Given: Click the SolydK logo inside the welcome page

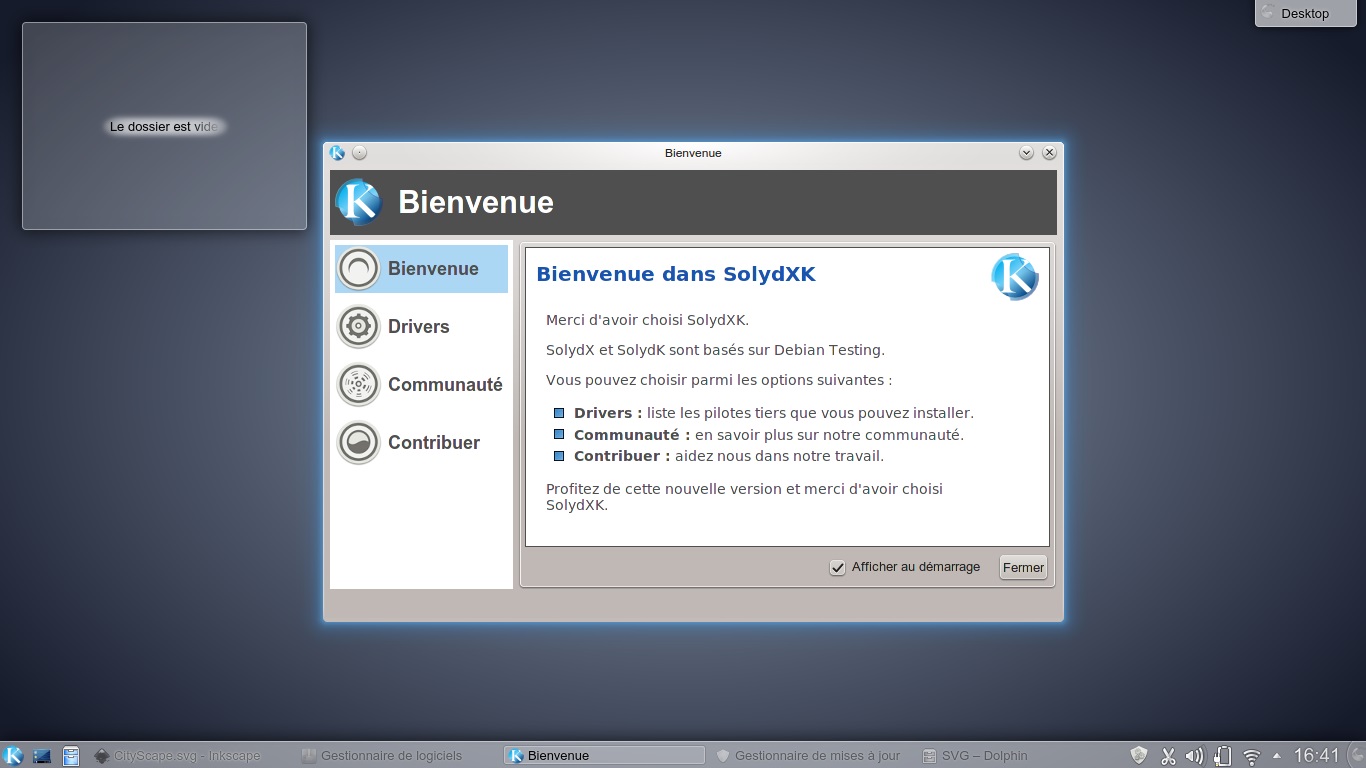Looking at the screenshot, I should 1015,277.
